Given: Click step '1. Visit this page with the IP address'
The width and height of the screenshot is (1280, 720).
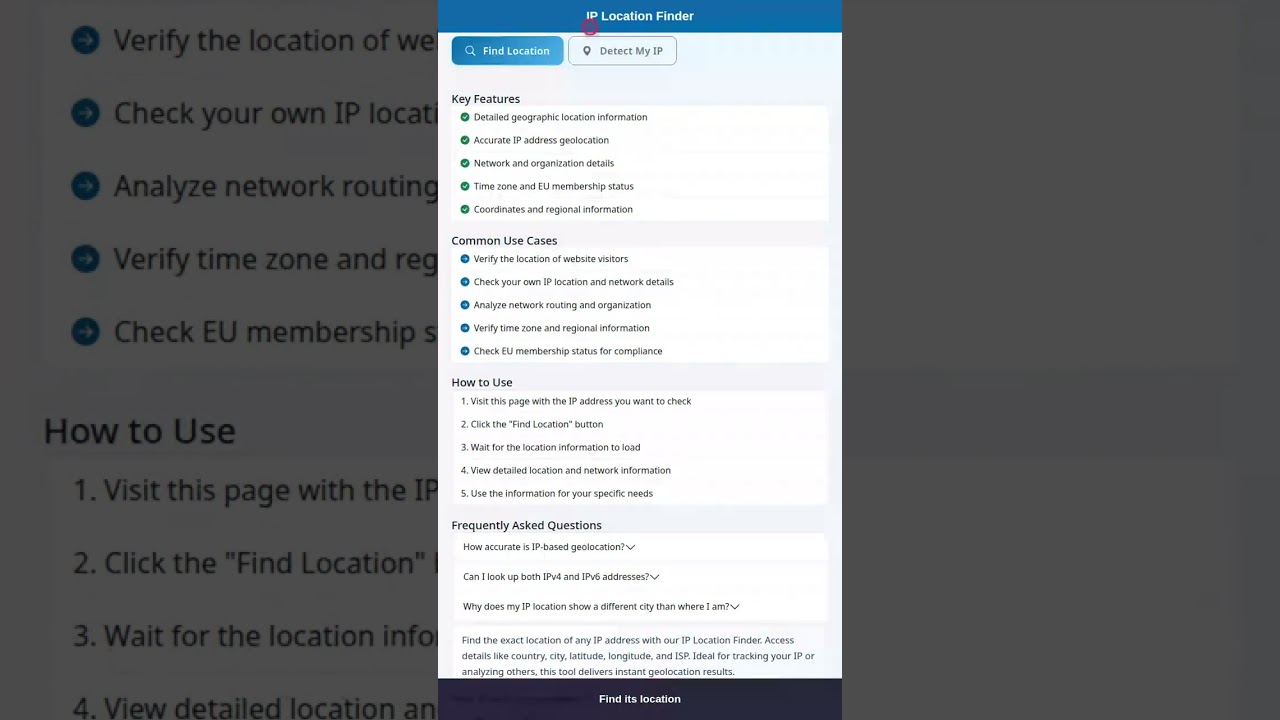Looking at the screenshot, I should tap(576, 401).
